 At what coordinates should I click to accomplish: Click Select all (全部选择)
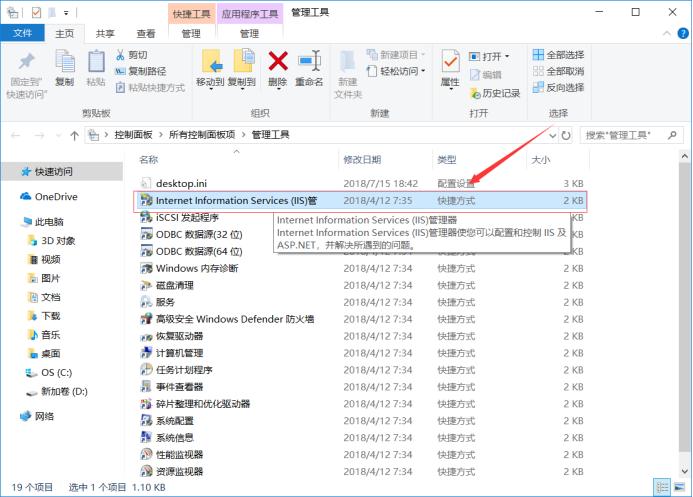tap(559, 55)
